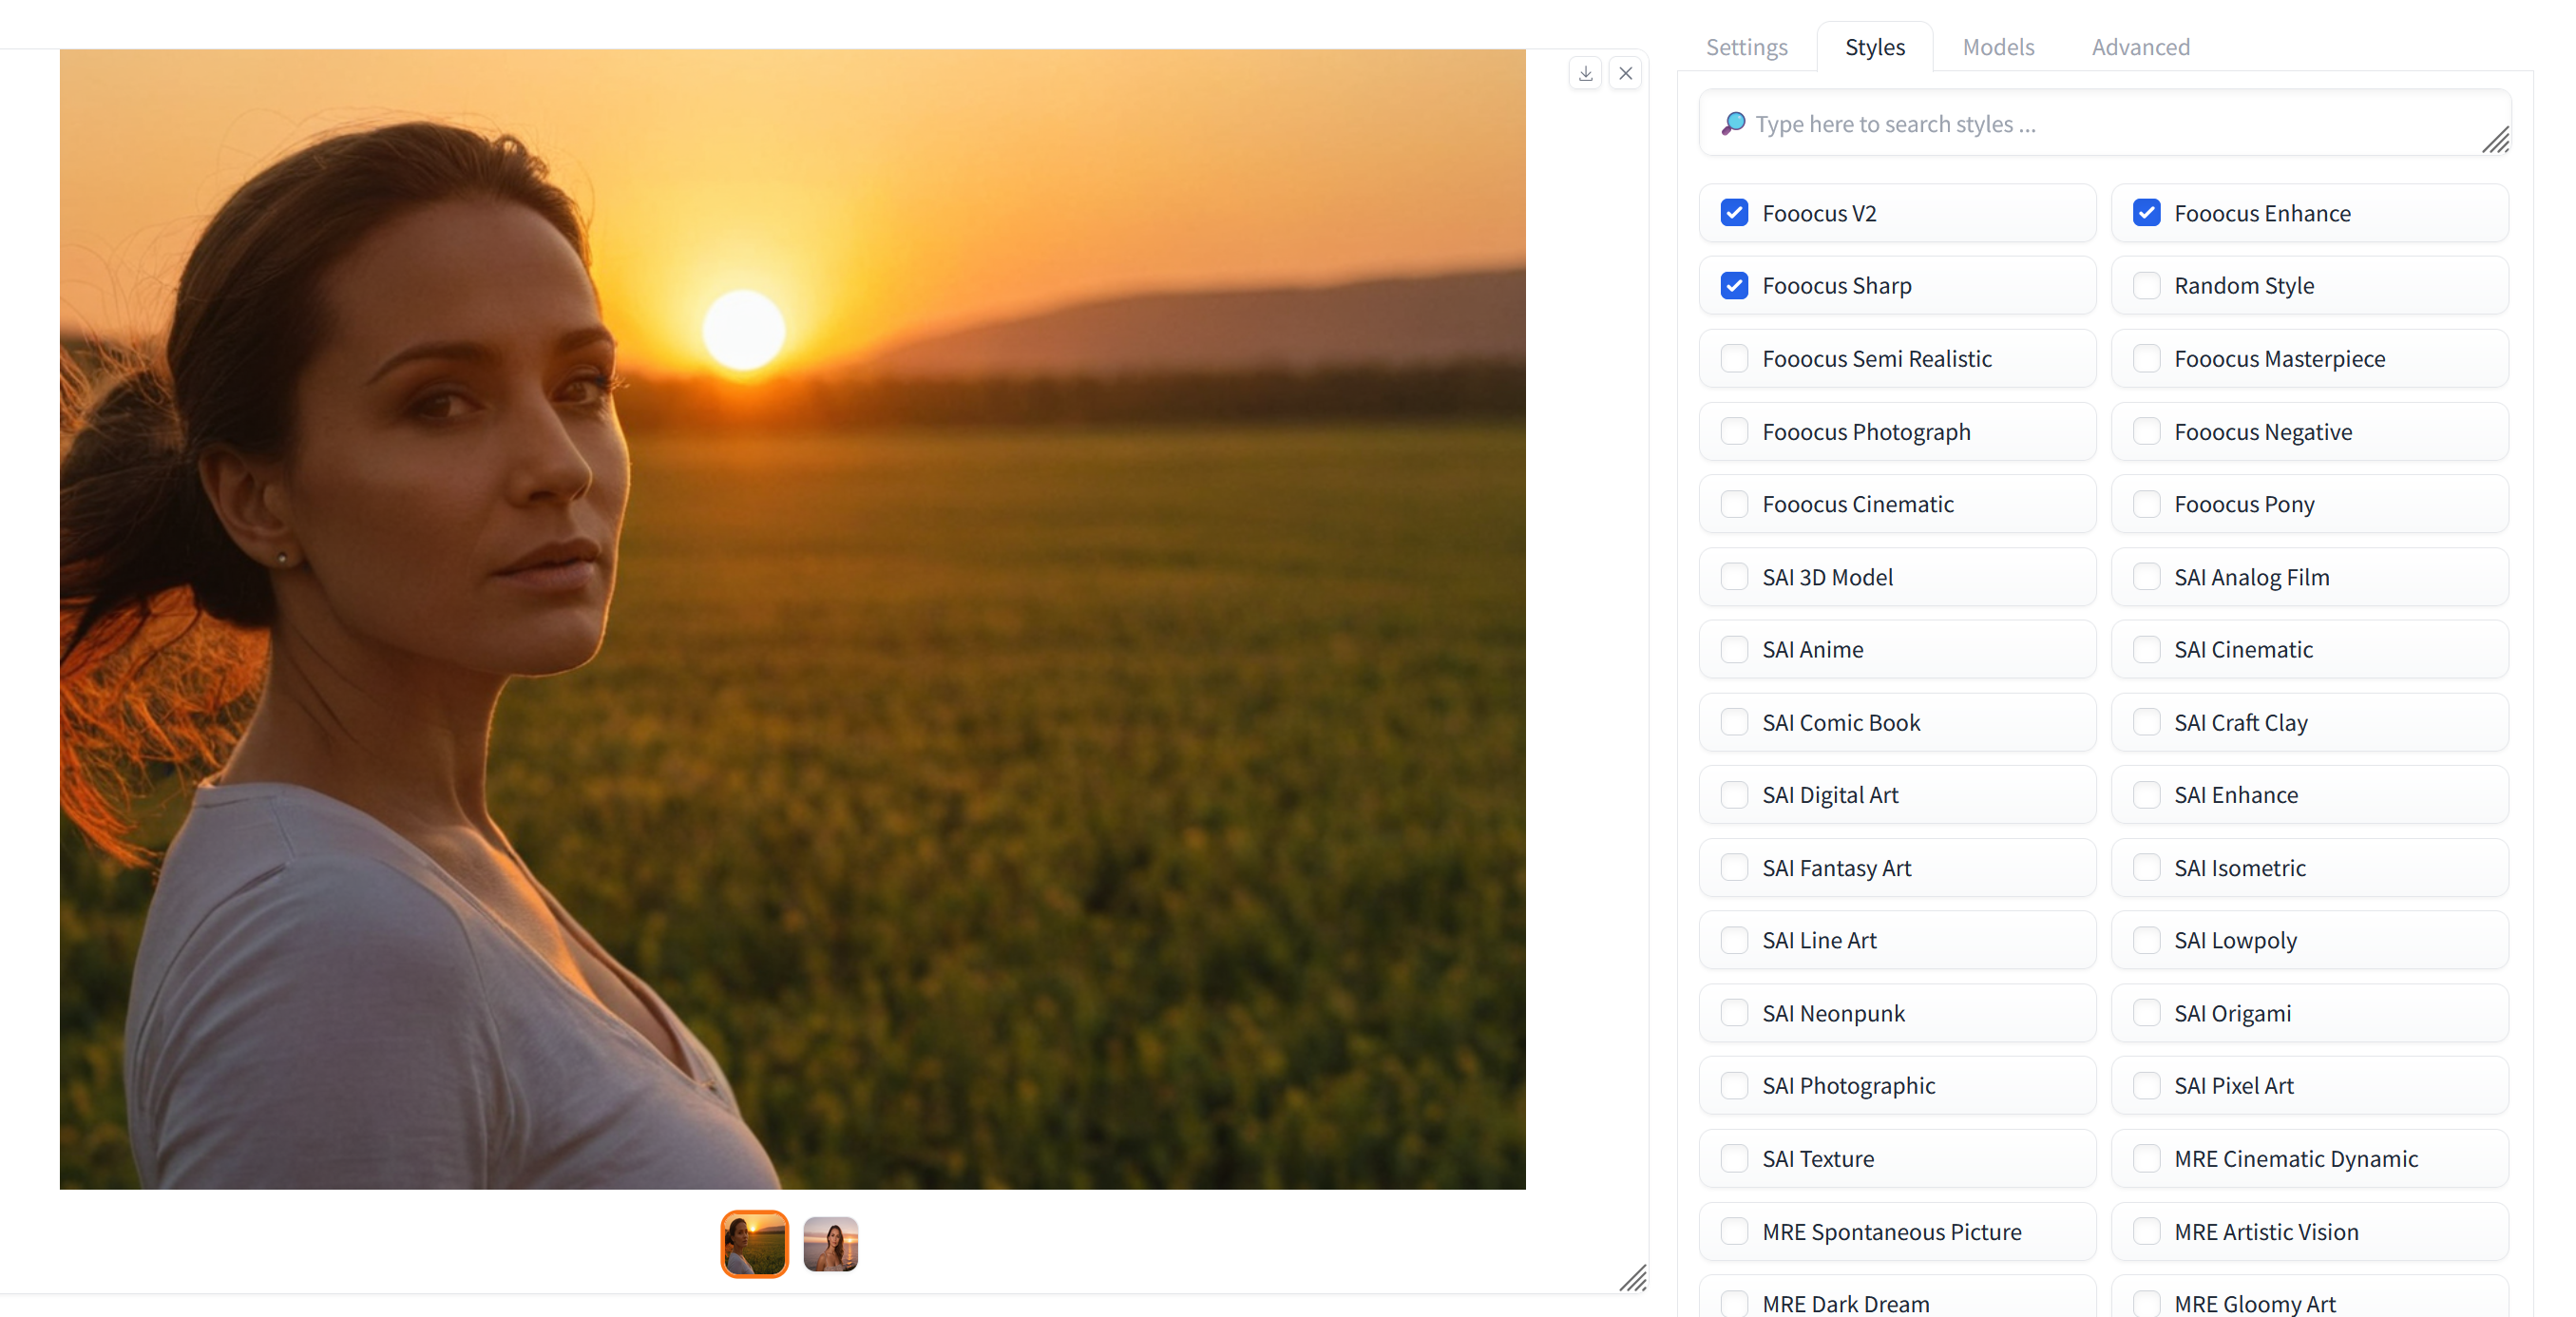Tick the SAI Anime checkbox

point(1734,649)
